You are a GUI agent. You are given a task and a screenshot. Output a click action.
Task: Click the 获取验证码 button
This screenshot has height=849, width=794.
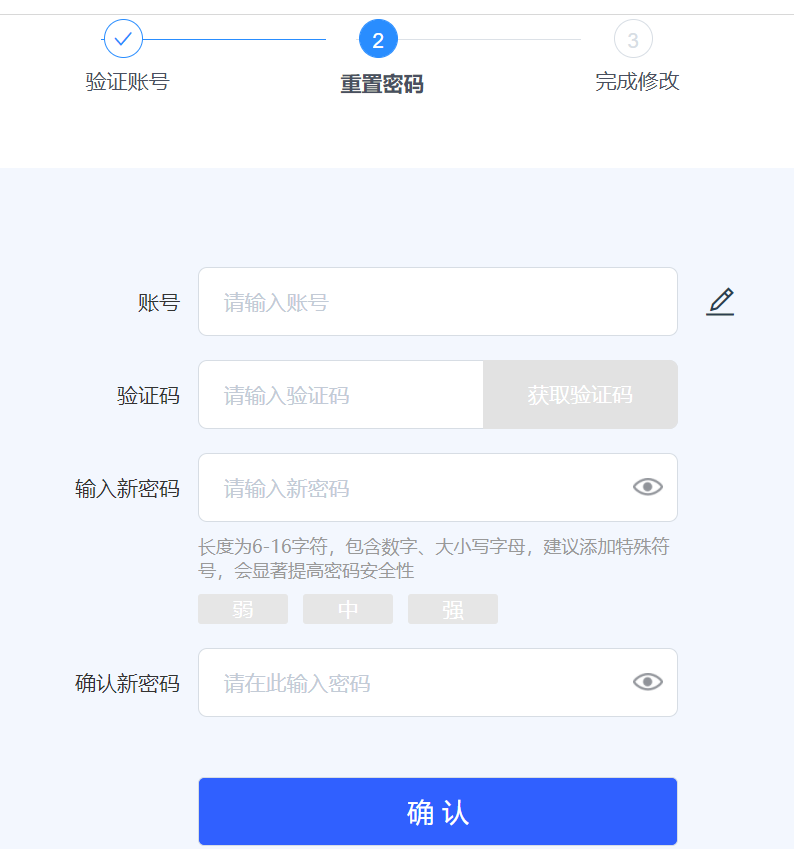580,395
